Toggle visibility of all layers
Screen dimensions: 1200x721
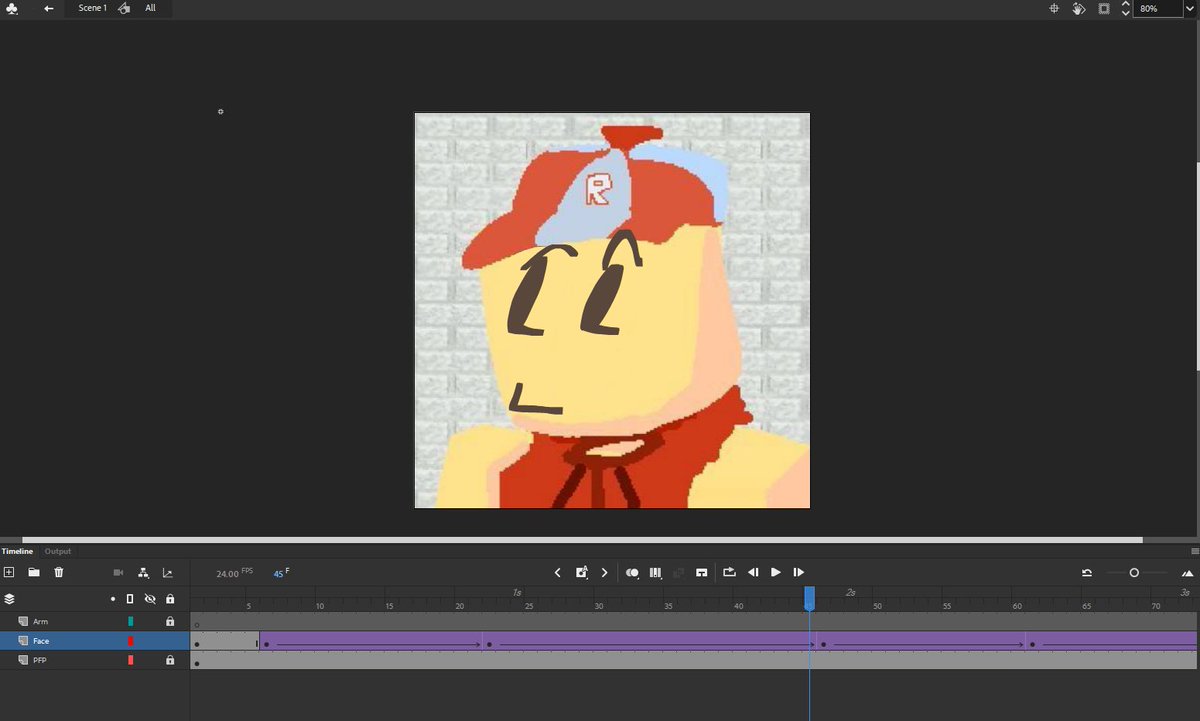point(149,599)
